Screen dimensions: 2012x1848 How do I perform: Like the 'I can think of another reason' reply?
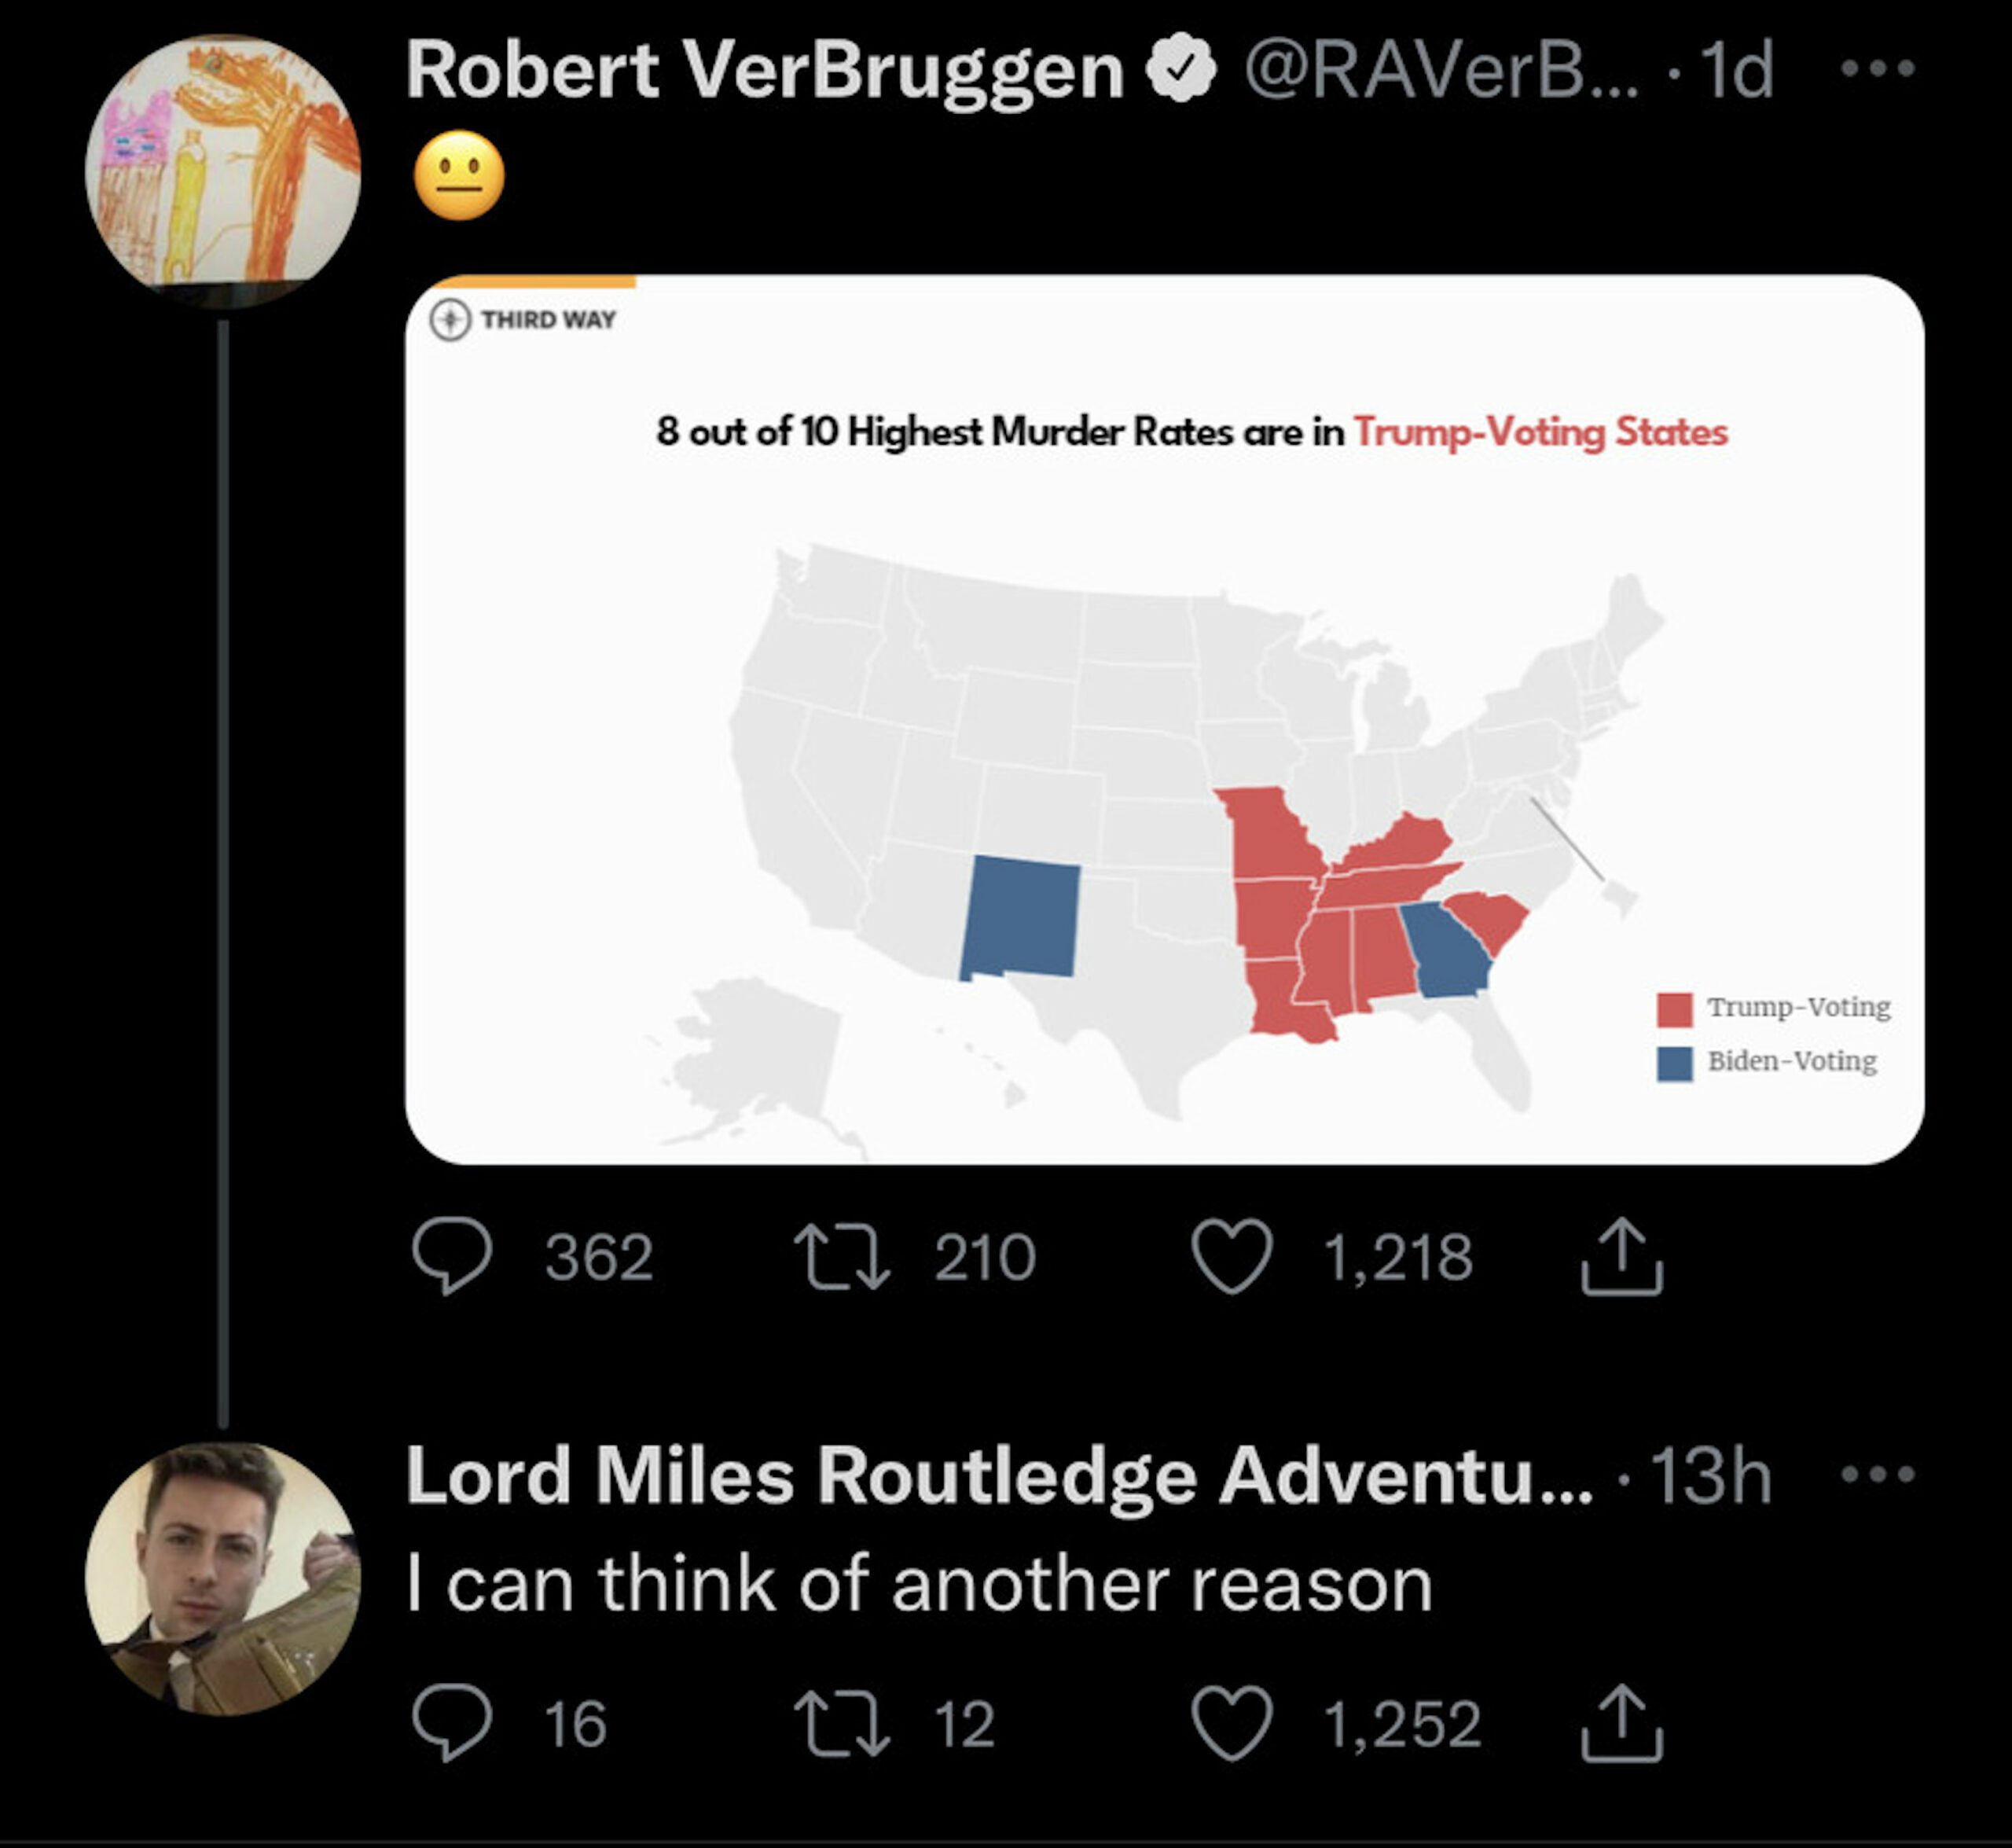point(1232,1723)
